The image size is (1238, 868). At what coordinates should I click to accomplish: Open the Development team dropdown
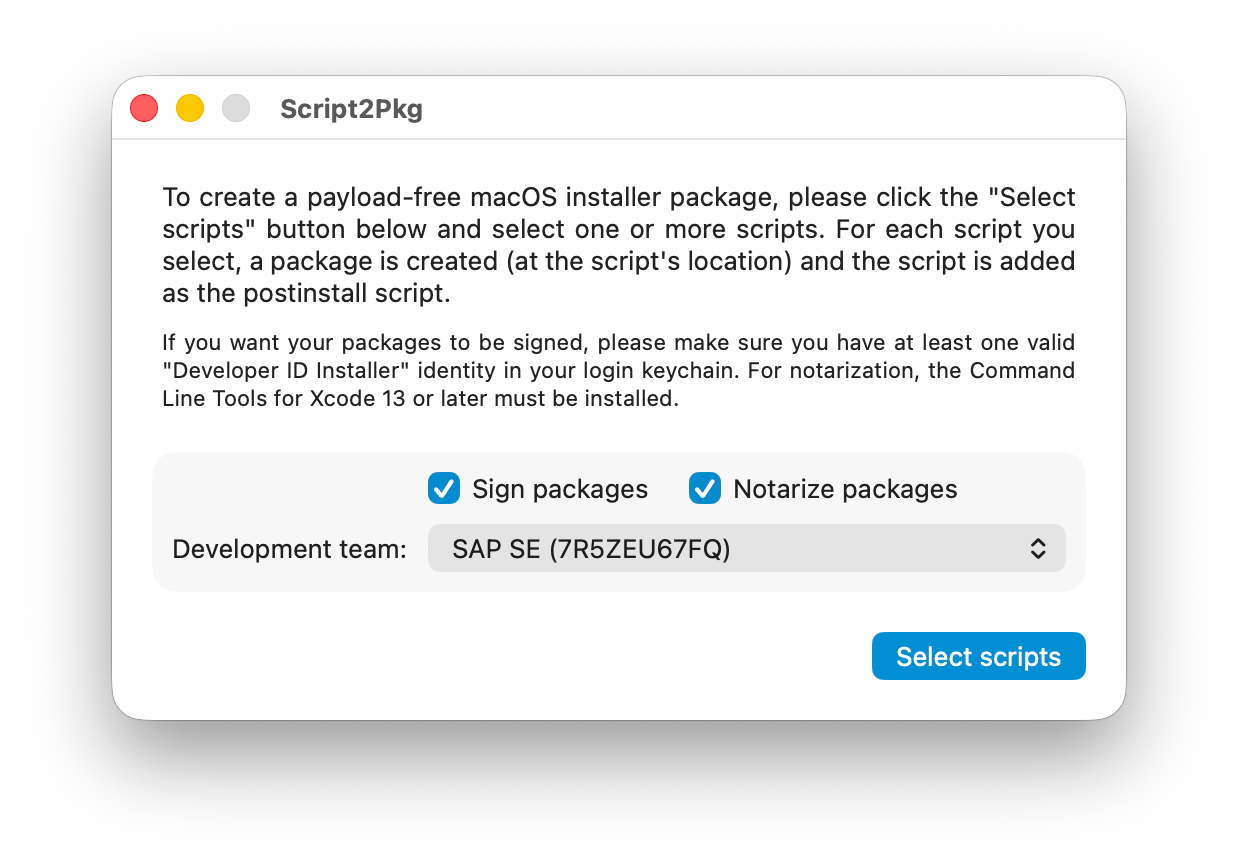746,548
